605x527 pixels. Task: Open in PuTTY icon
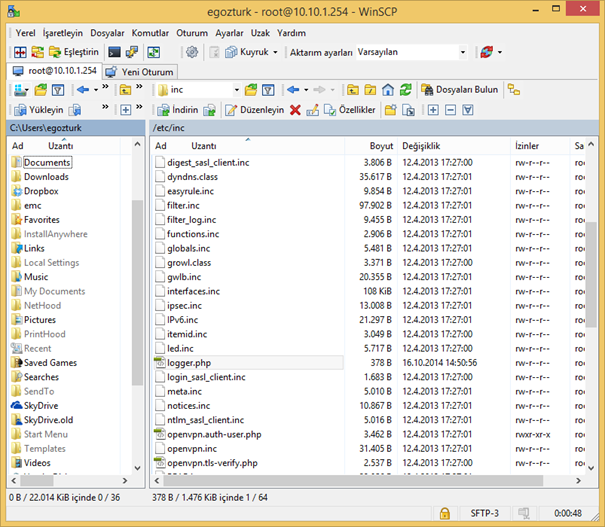point(132,52)
